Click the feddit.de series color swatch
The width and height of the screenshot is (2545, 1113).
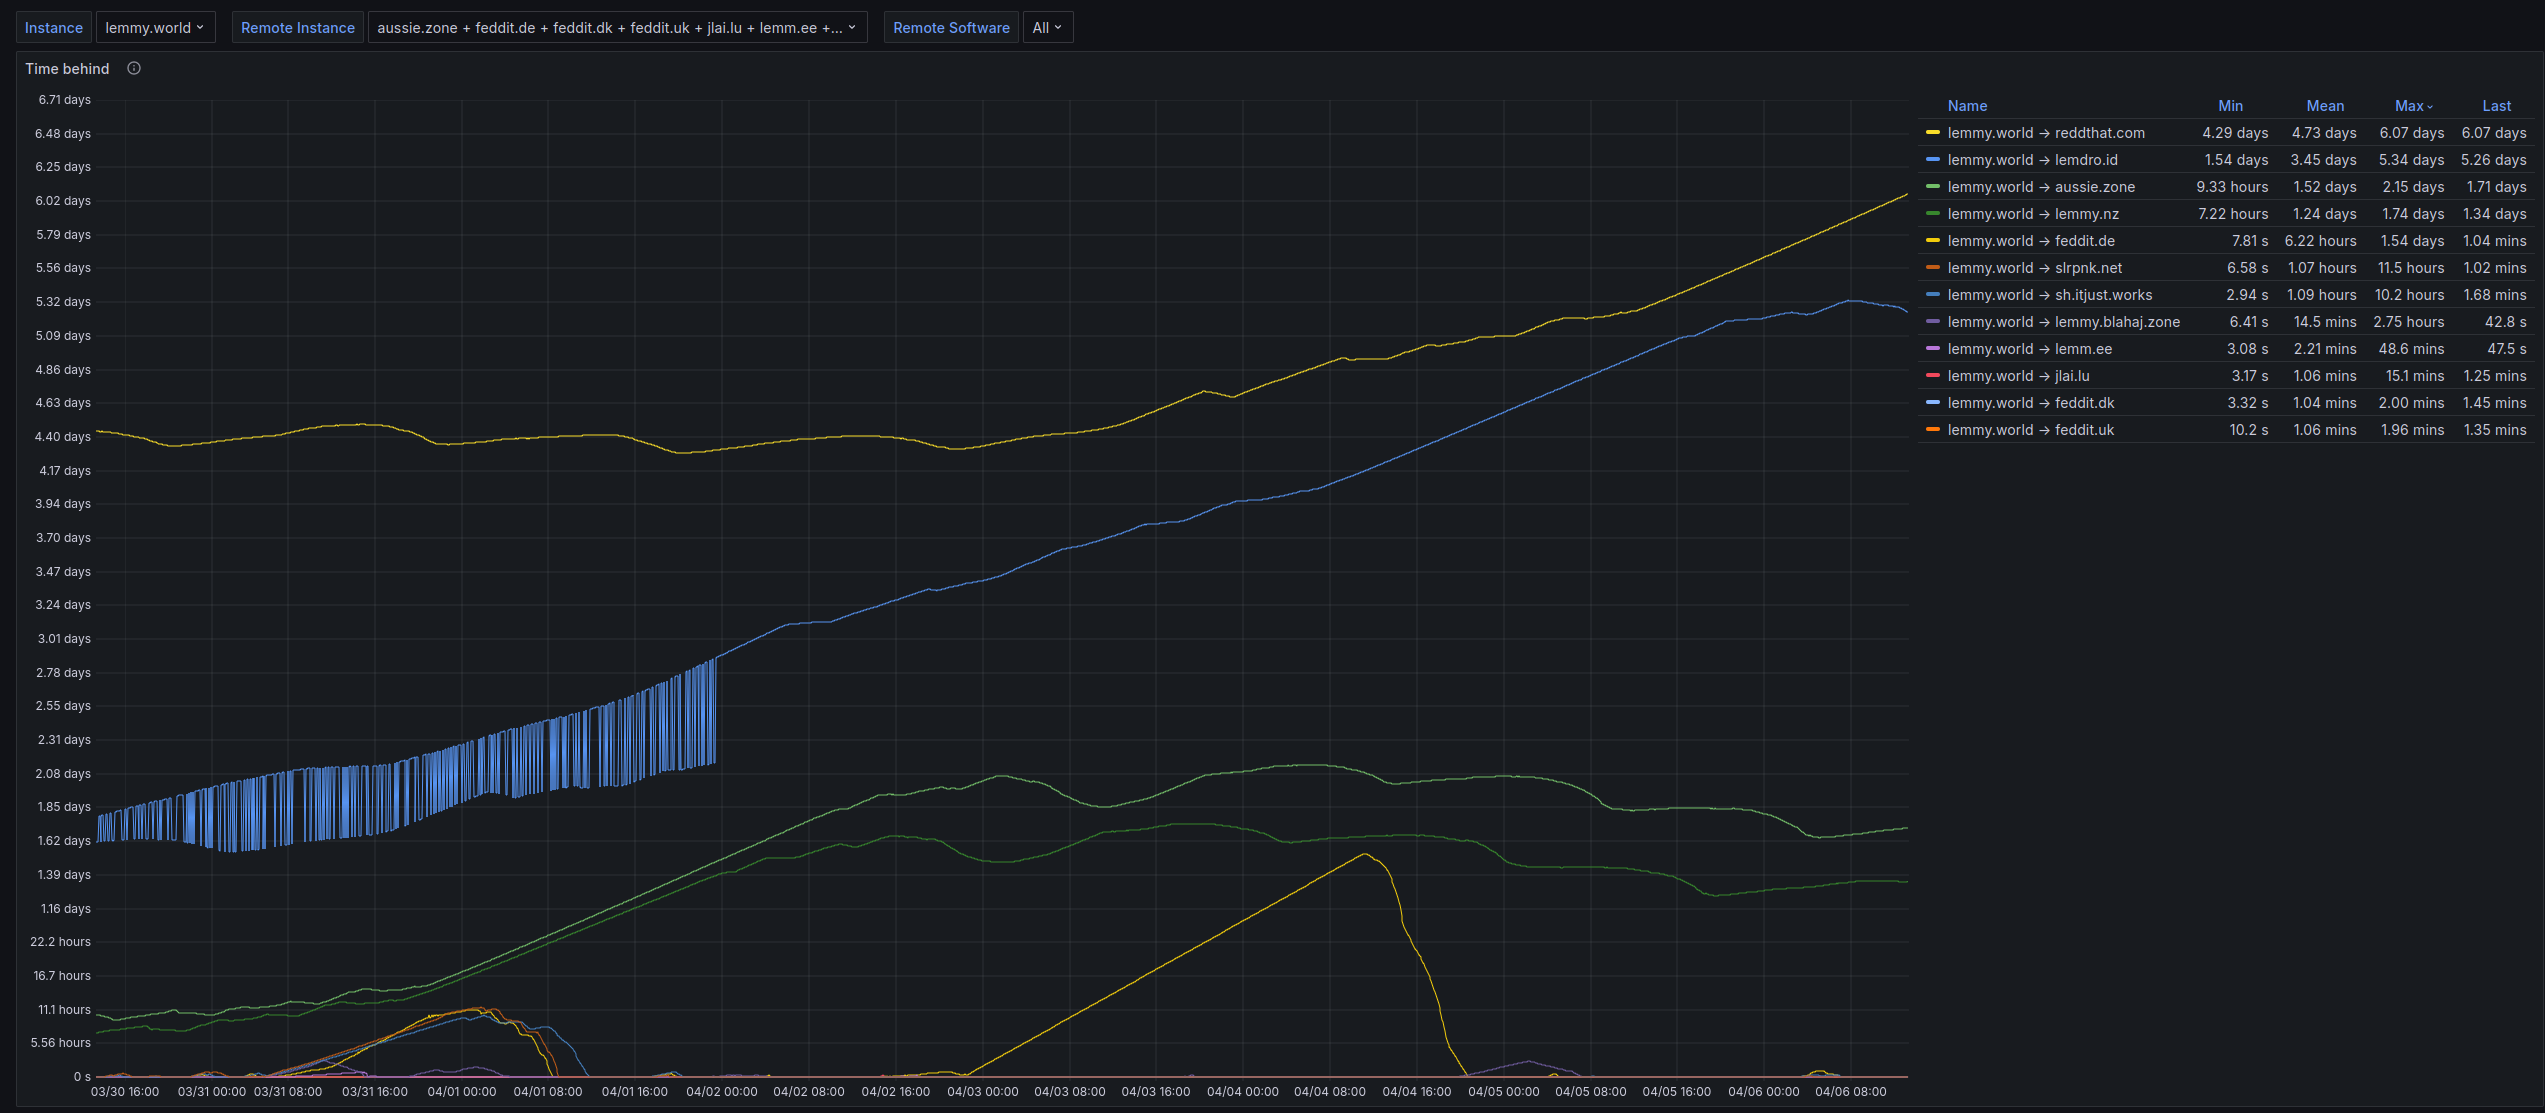[1932, 241]
